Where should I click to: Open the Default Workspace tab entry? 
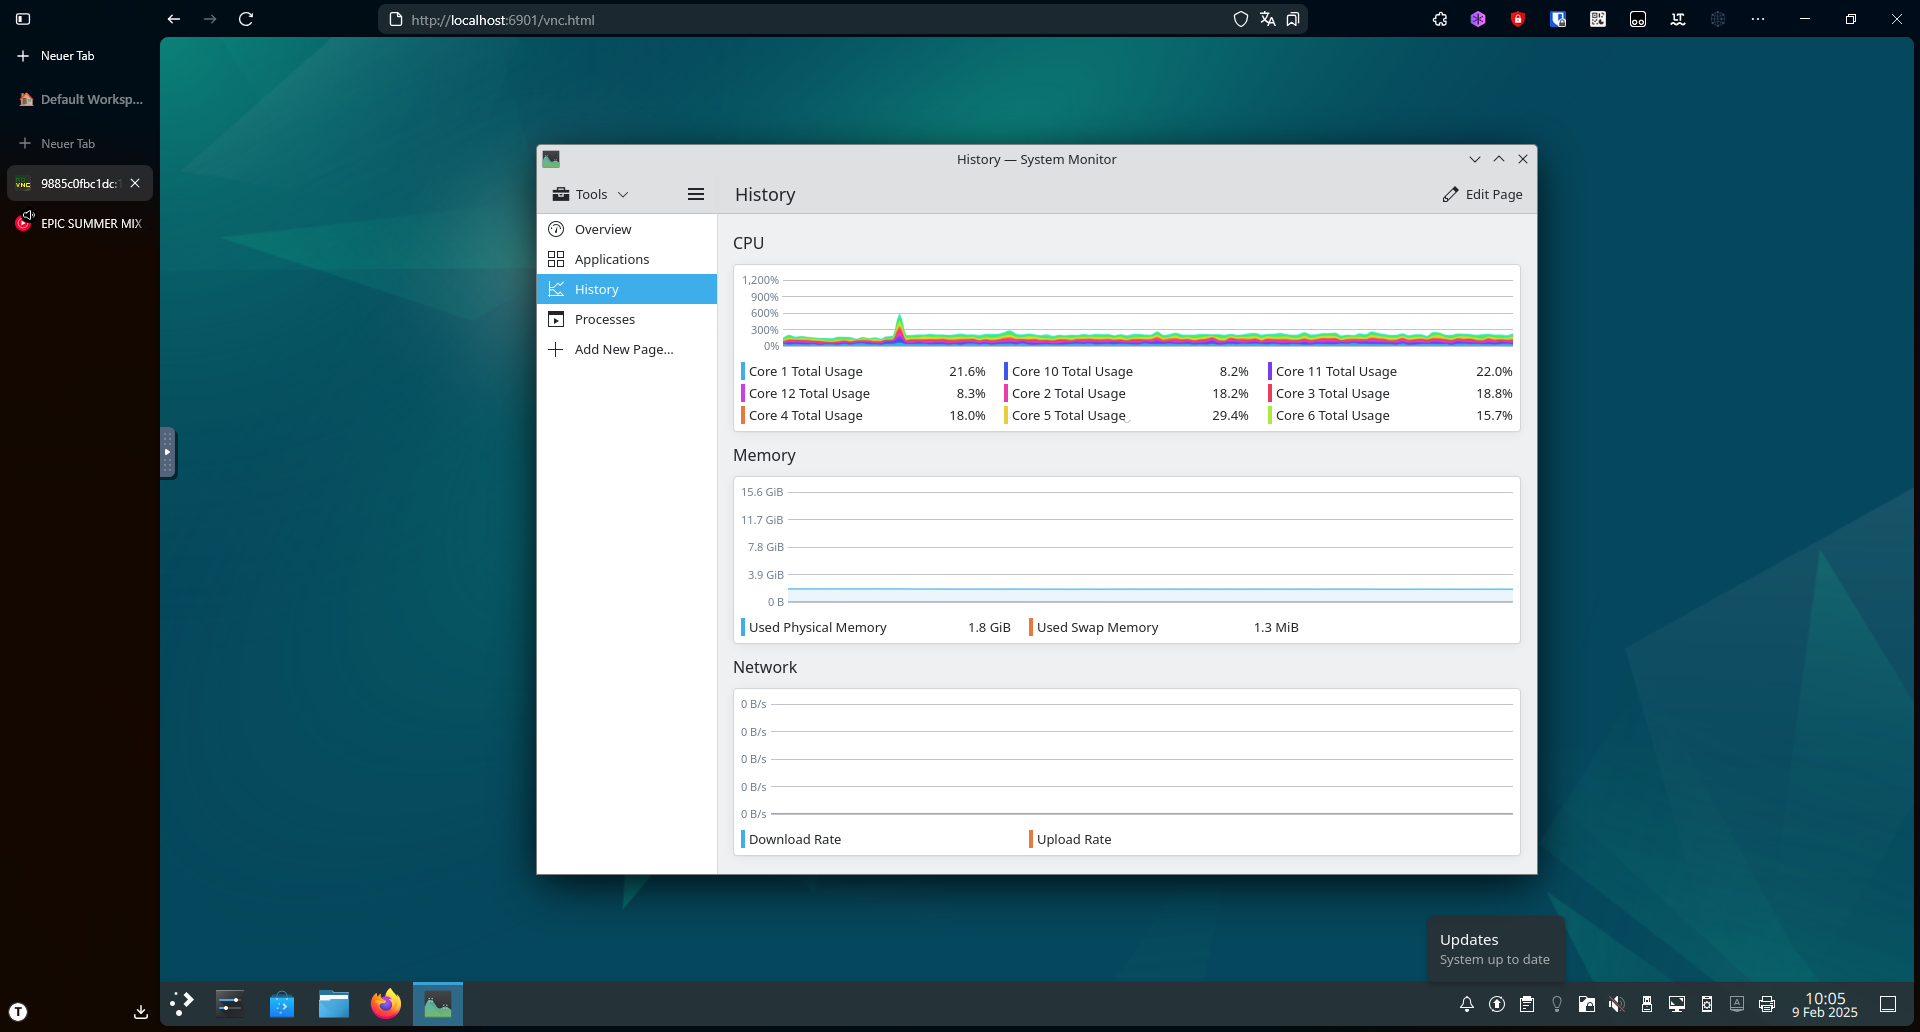(x=80, y=100)
